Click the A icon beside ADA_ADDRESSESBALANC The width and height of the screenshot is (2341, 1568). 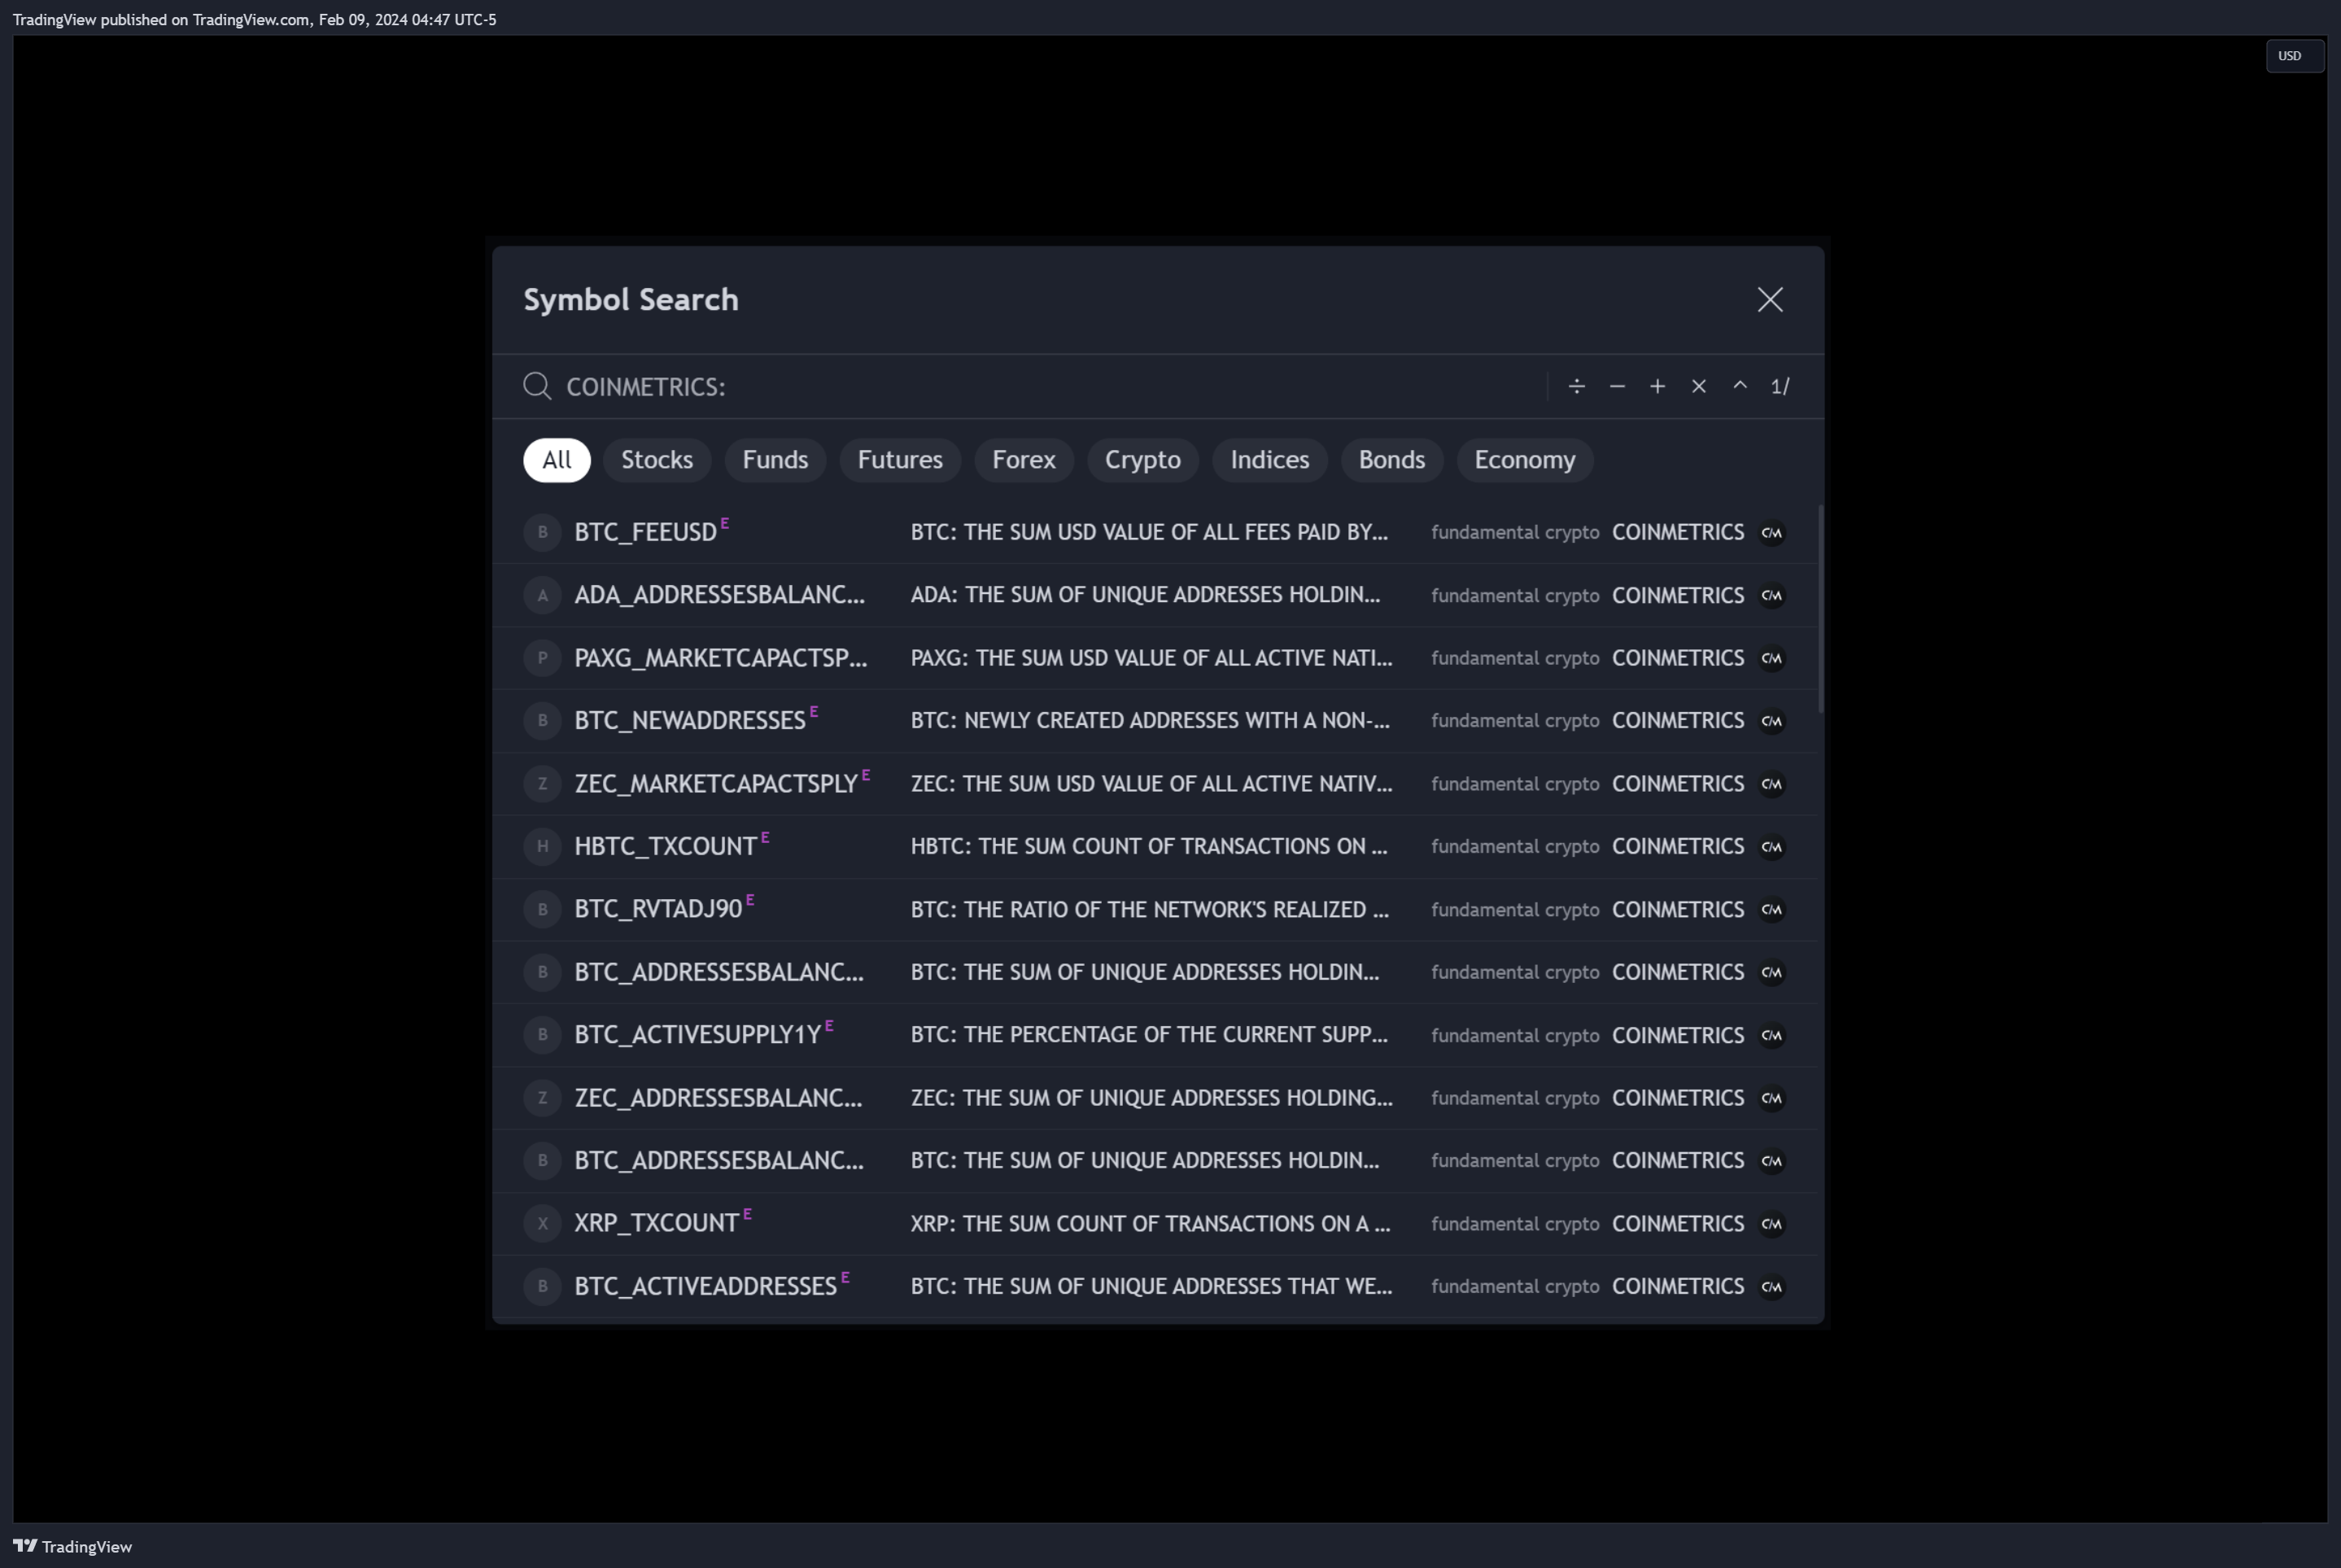point(542,595)
